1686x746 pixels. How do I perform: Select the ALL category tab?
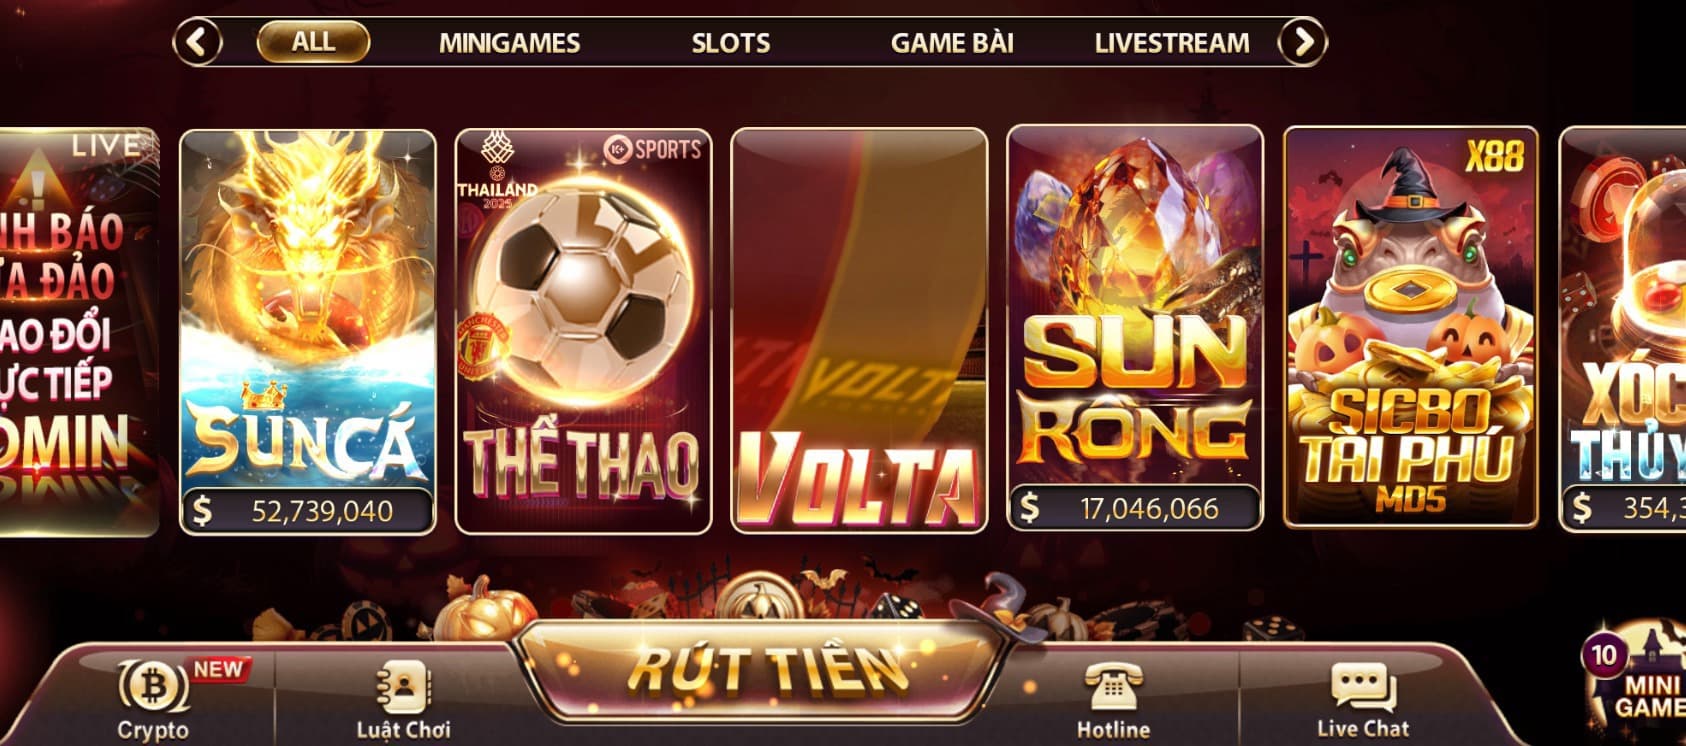pos(313,42)
